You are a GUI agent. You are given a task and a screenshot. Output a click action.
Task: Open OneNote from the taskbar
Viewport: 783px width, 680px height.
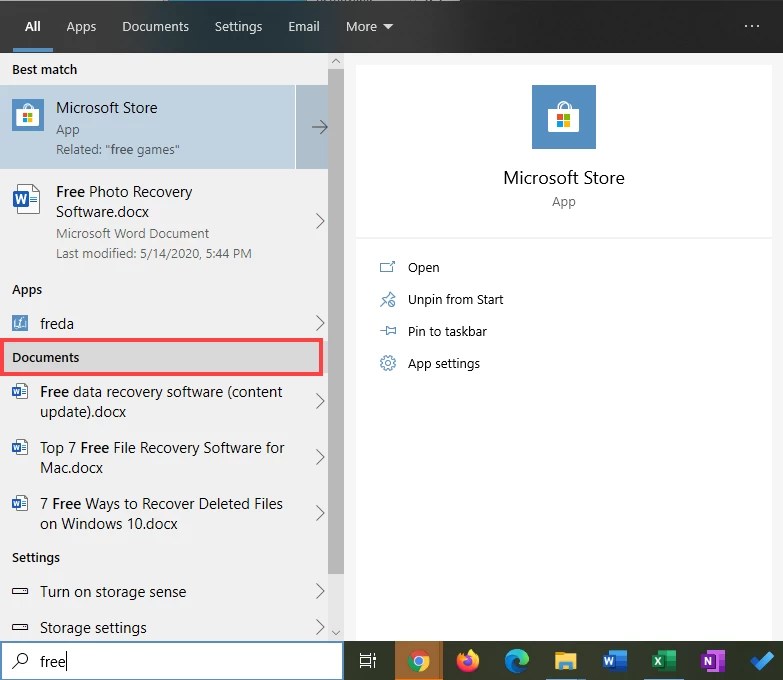(x=713, y=661)
